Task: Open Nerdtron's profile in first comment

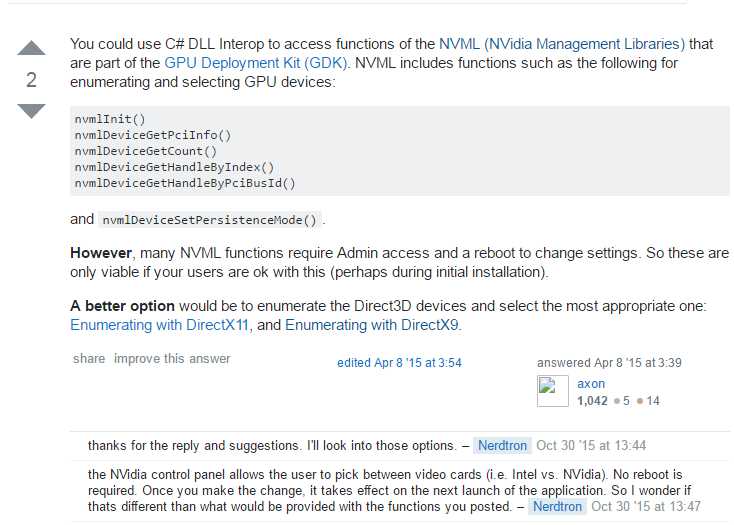Action: (x=502, y=445)
